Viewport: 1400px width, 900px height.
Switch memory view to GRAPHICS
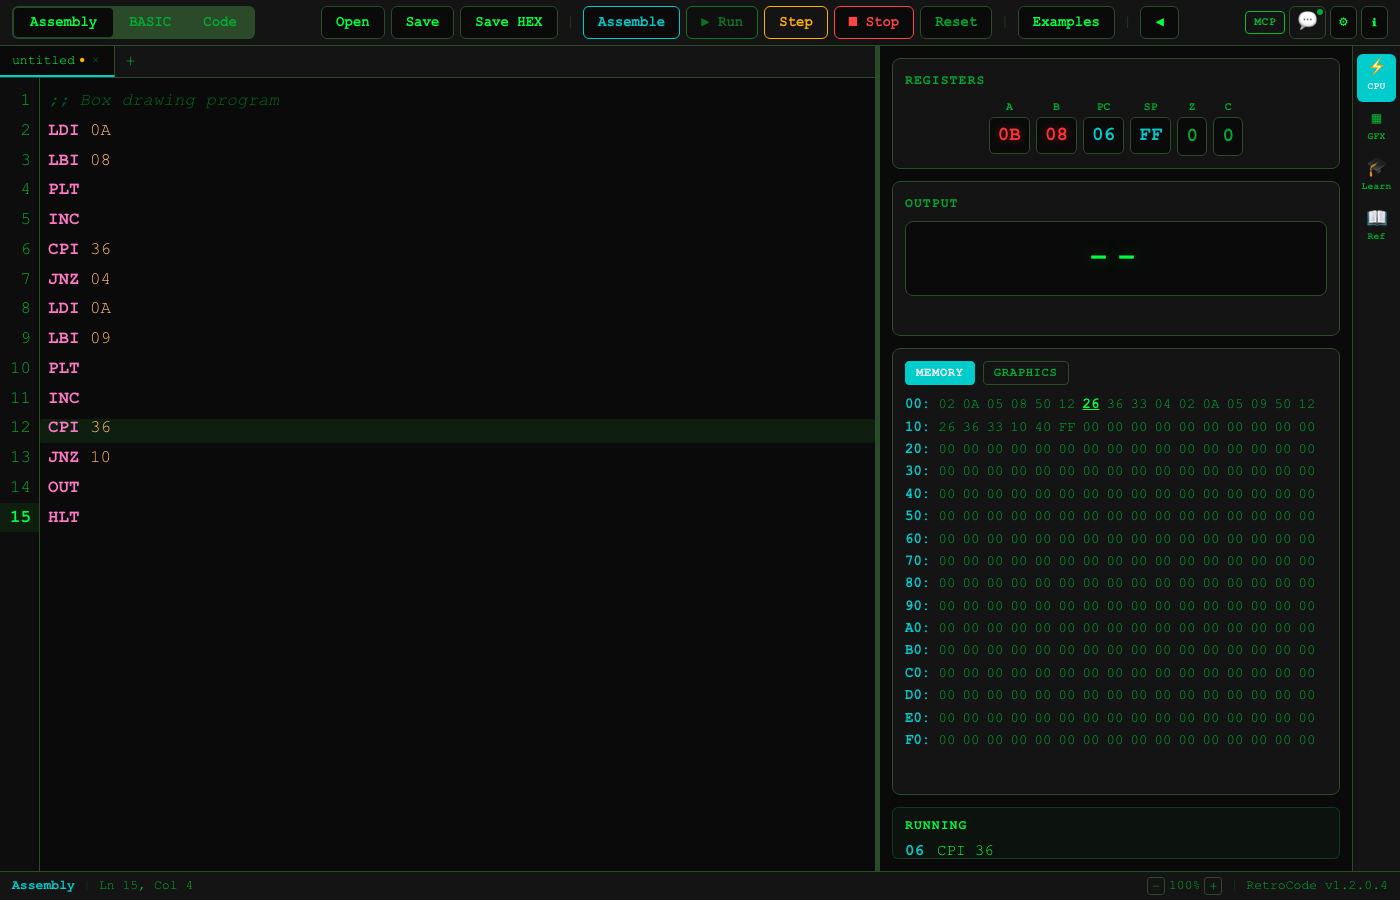(1025, 372)
